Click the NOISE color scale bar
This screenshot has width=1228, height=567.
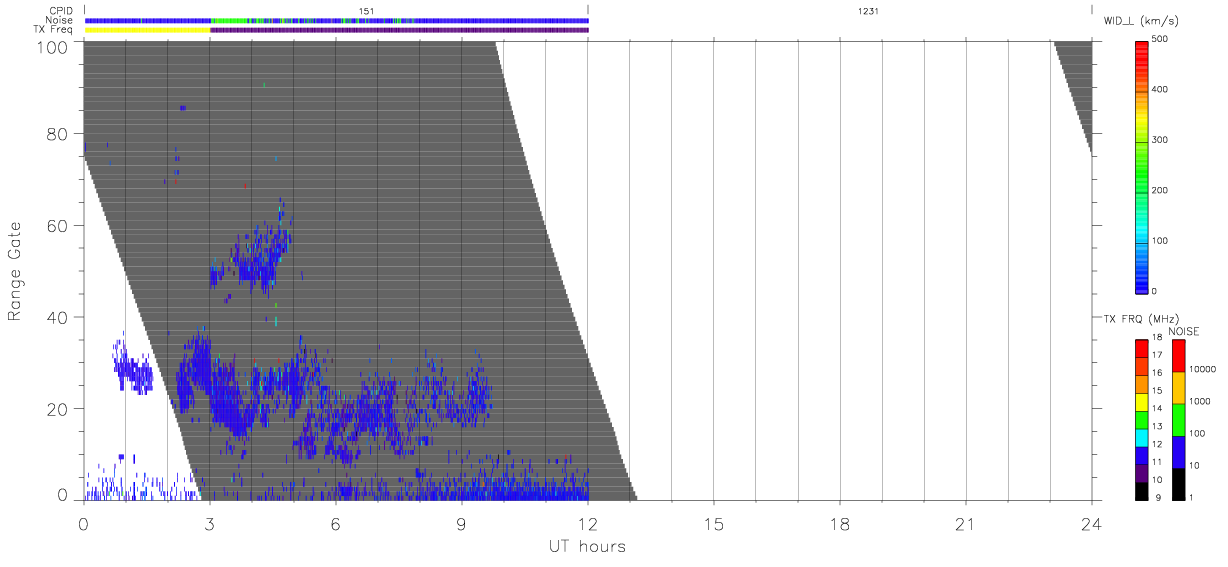point(1179,418)
